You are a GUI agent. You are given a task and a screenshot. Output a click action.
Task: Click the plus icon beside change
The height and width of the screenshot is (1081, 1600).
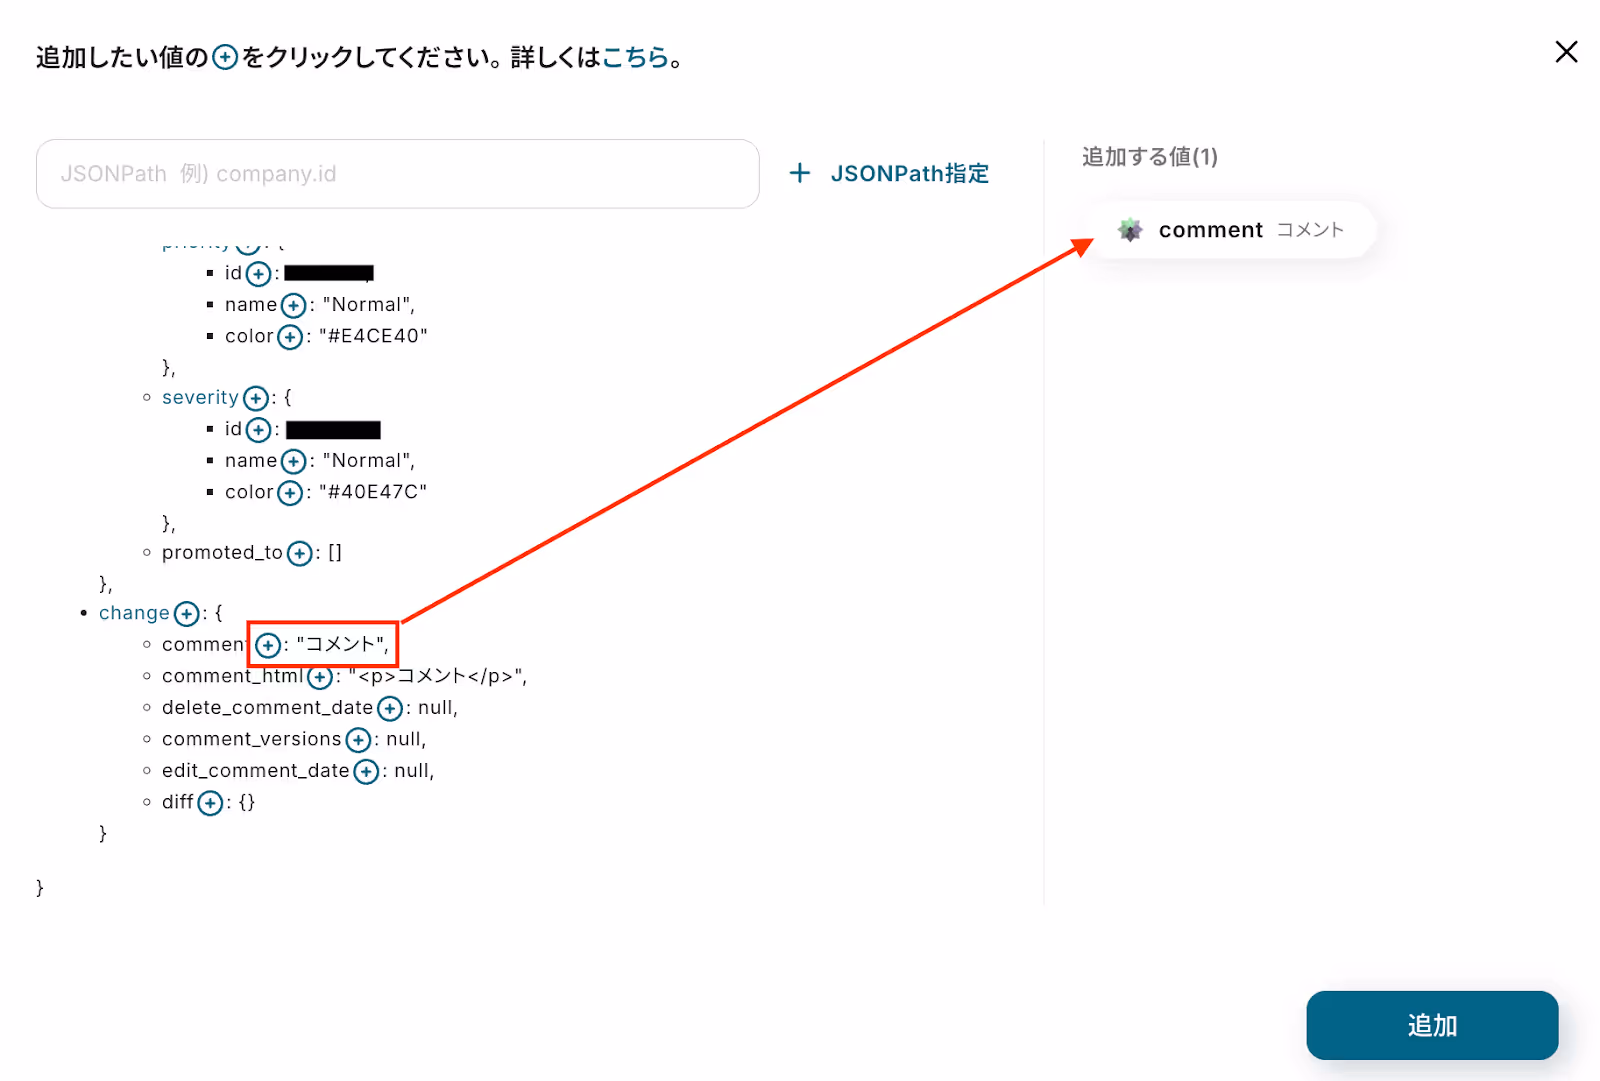[186, 613]
